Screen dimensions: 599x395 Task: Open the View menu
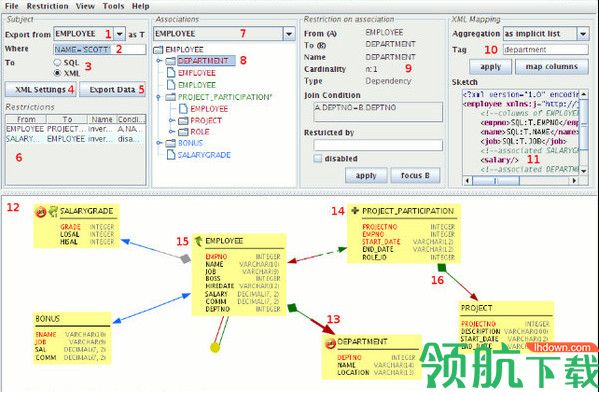point(85,6)
